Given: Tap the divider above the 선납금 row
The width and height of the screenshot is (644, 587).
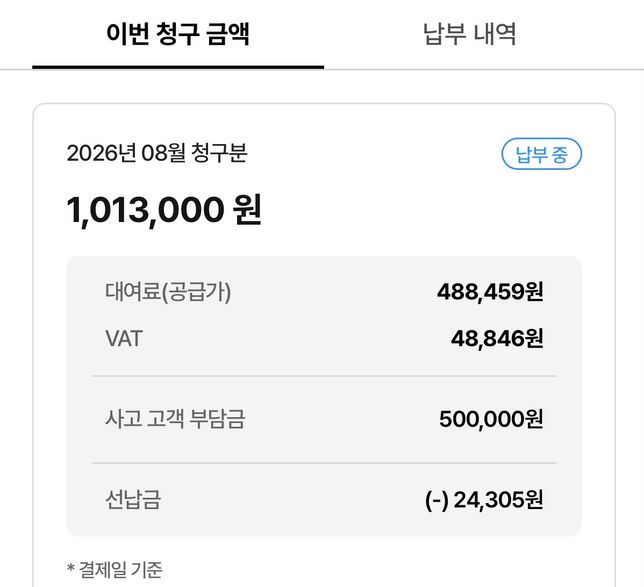Looking at the screenshot, I should pyautogui.click(x=324, y=463).
